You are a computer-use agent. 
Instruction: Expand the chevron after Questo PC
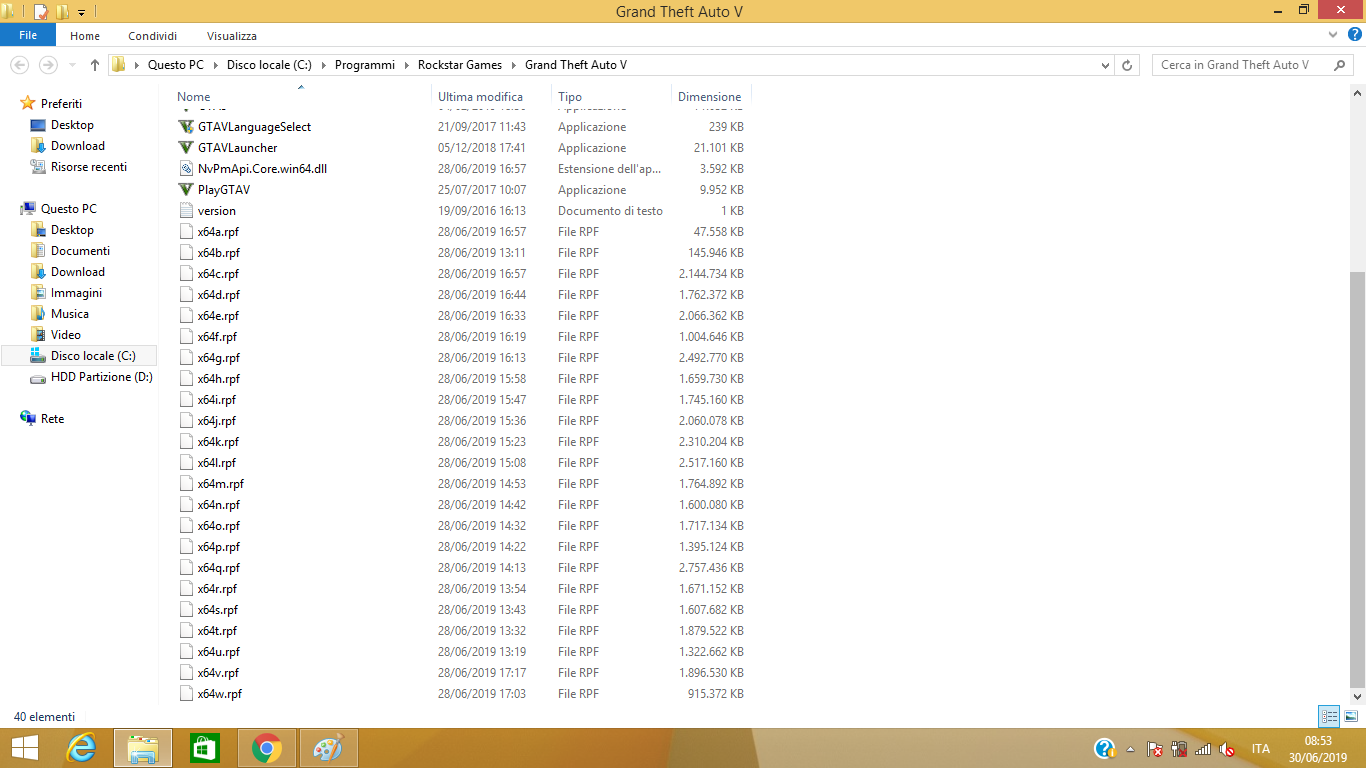215,65
